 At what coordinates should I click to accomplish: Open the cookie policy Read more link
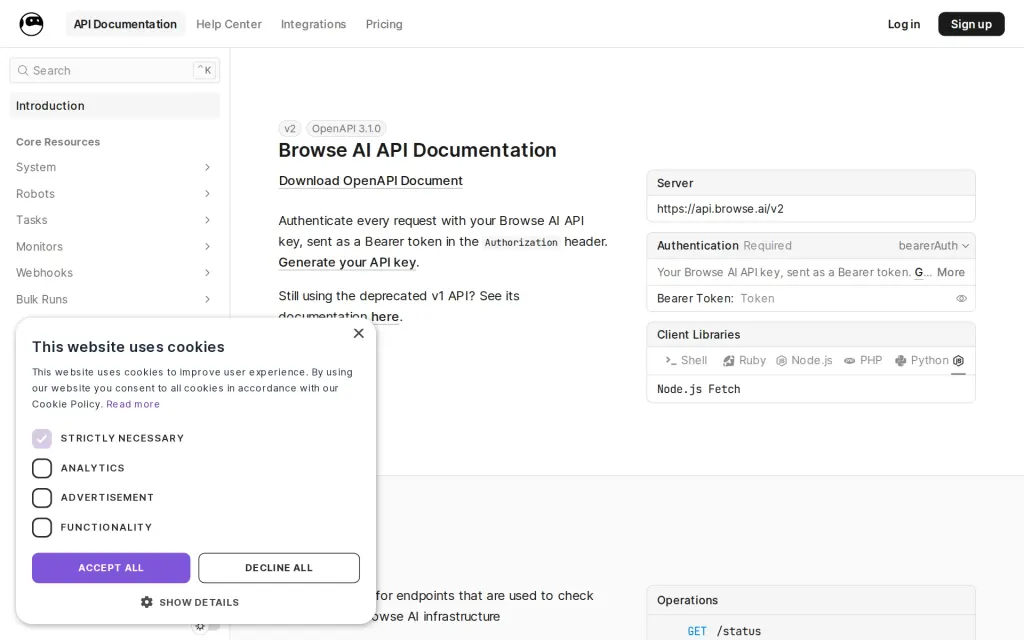tap(133, 404)
